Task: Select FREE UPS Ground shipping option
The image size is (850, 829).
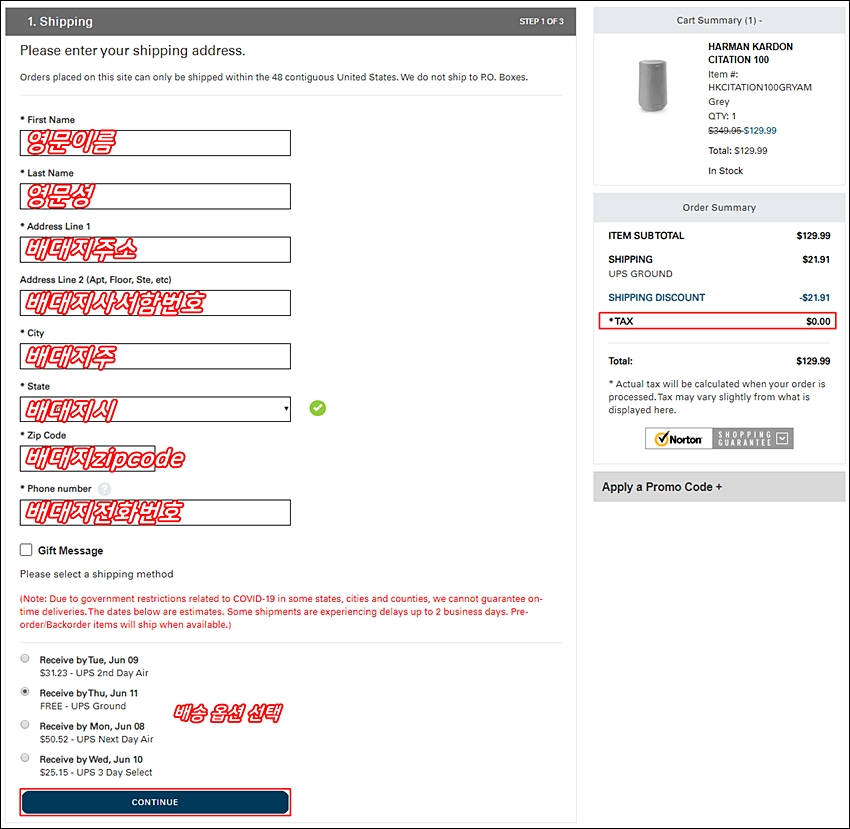Action: pyautogui.click(x=25, y=692)
